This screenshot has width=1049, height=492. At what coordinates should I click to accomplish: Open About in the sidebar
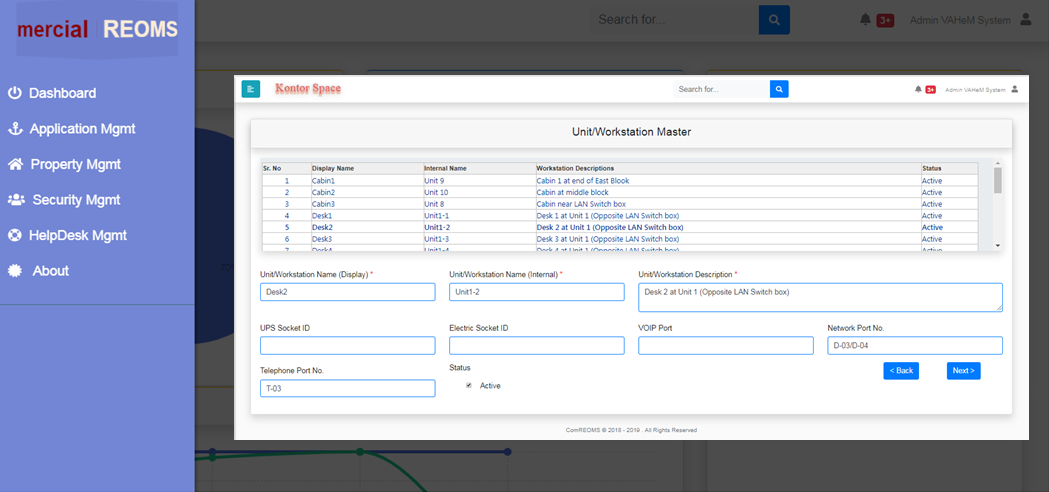coord(51,270)
